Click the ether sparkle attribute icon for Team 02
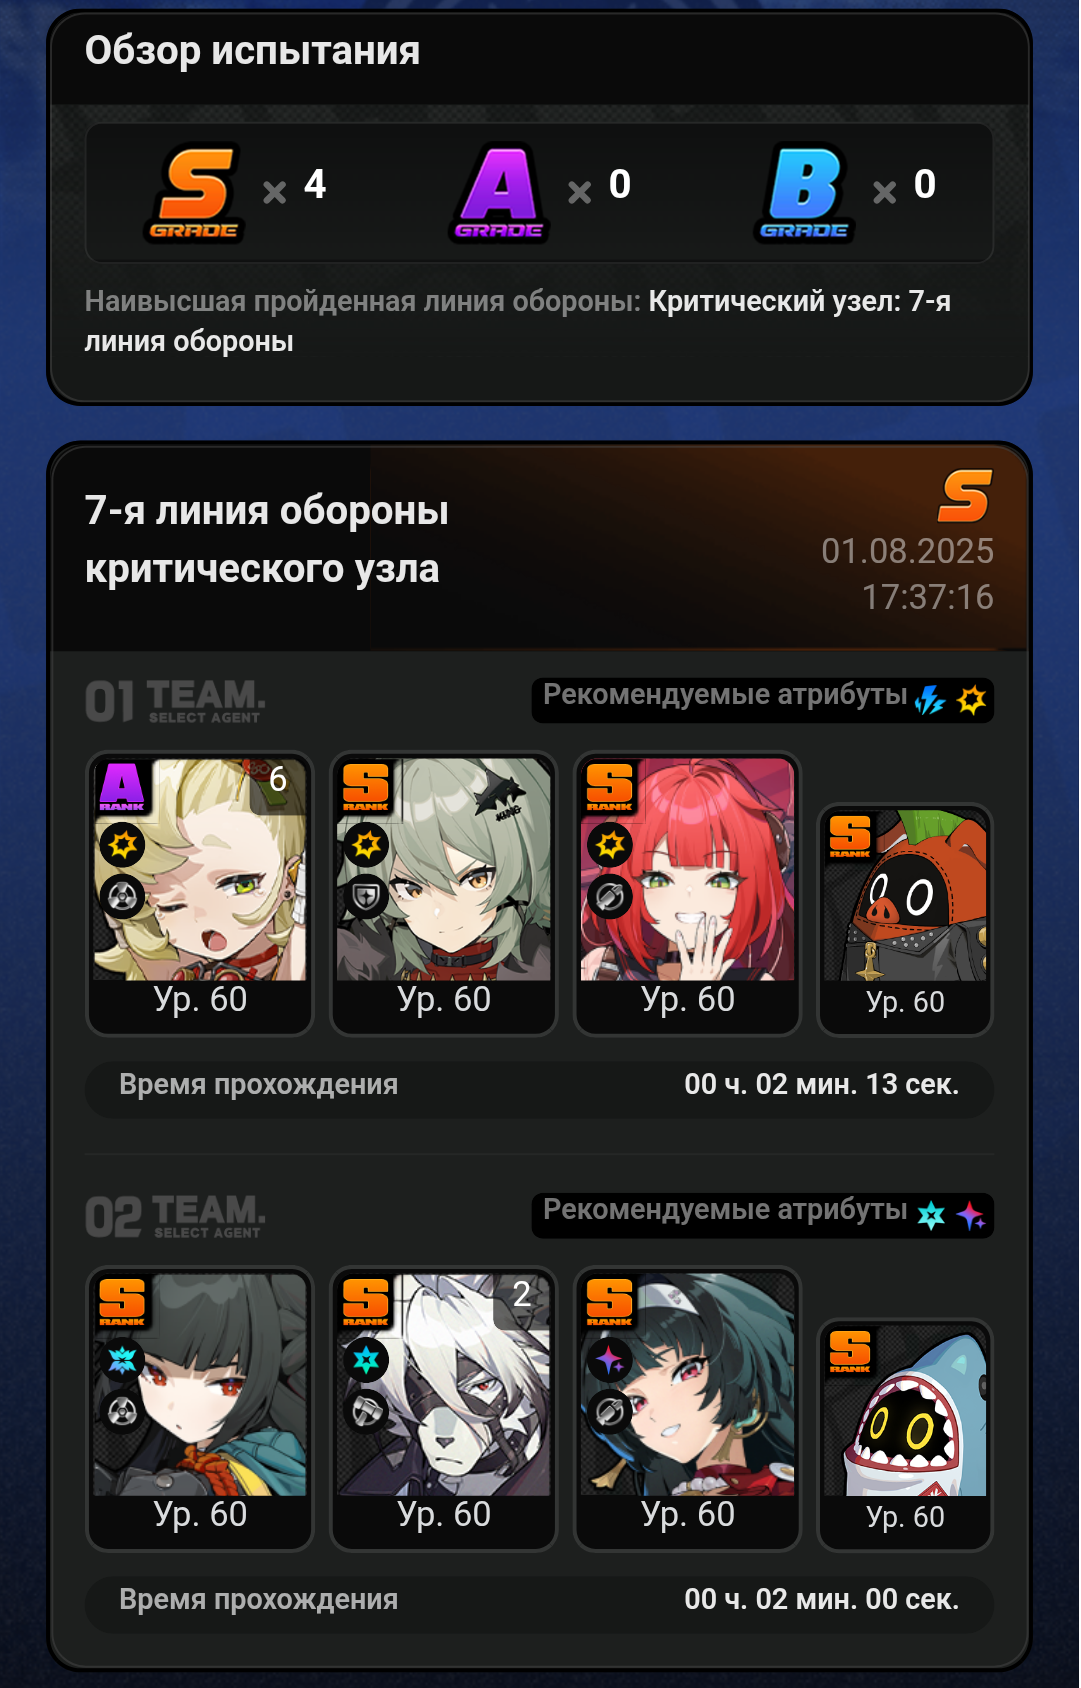 [970, 1215]
